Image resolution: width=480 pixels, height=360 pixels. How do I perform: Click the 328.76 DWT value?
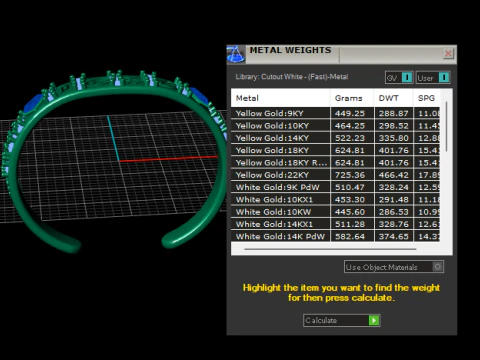click(394, 224)
